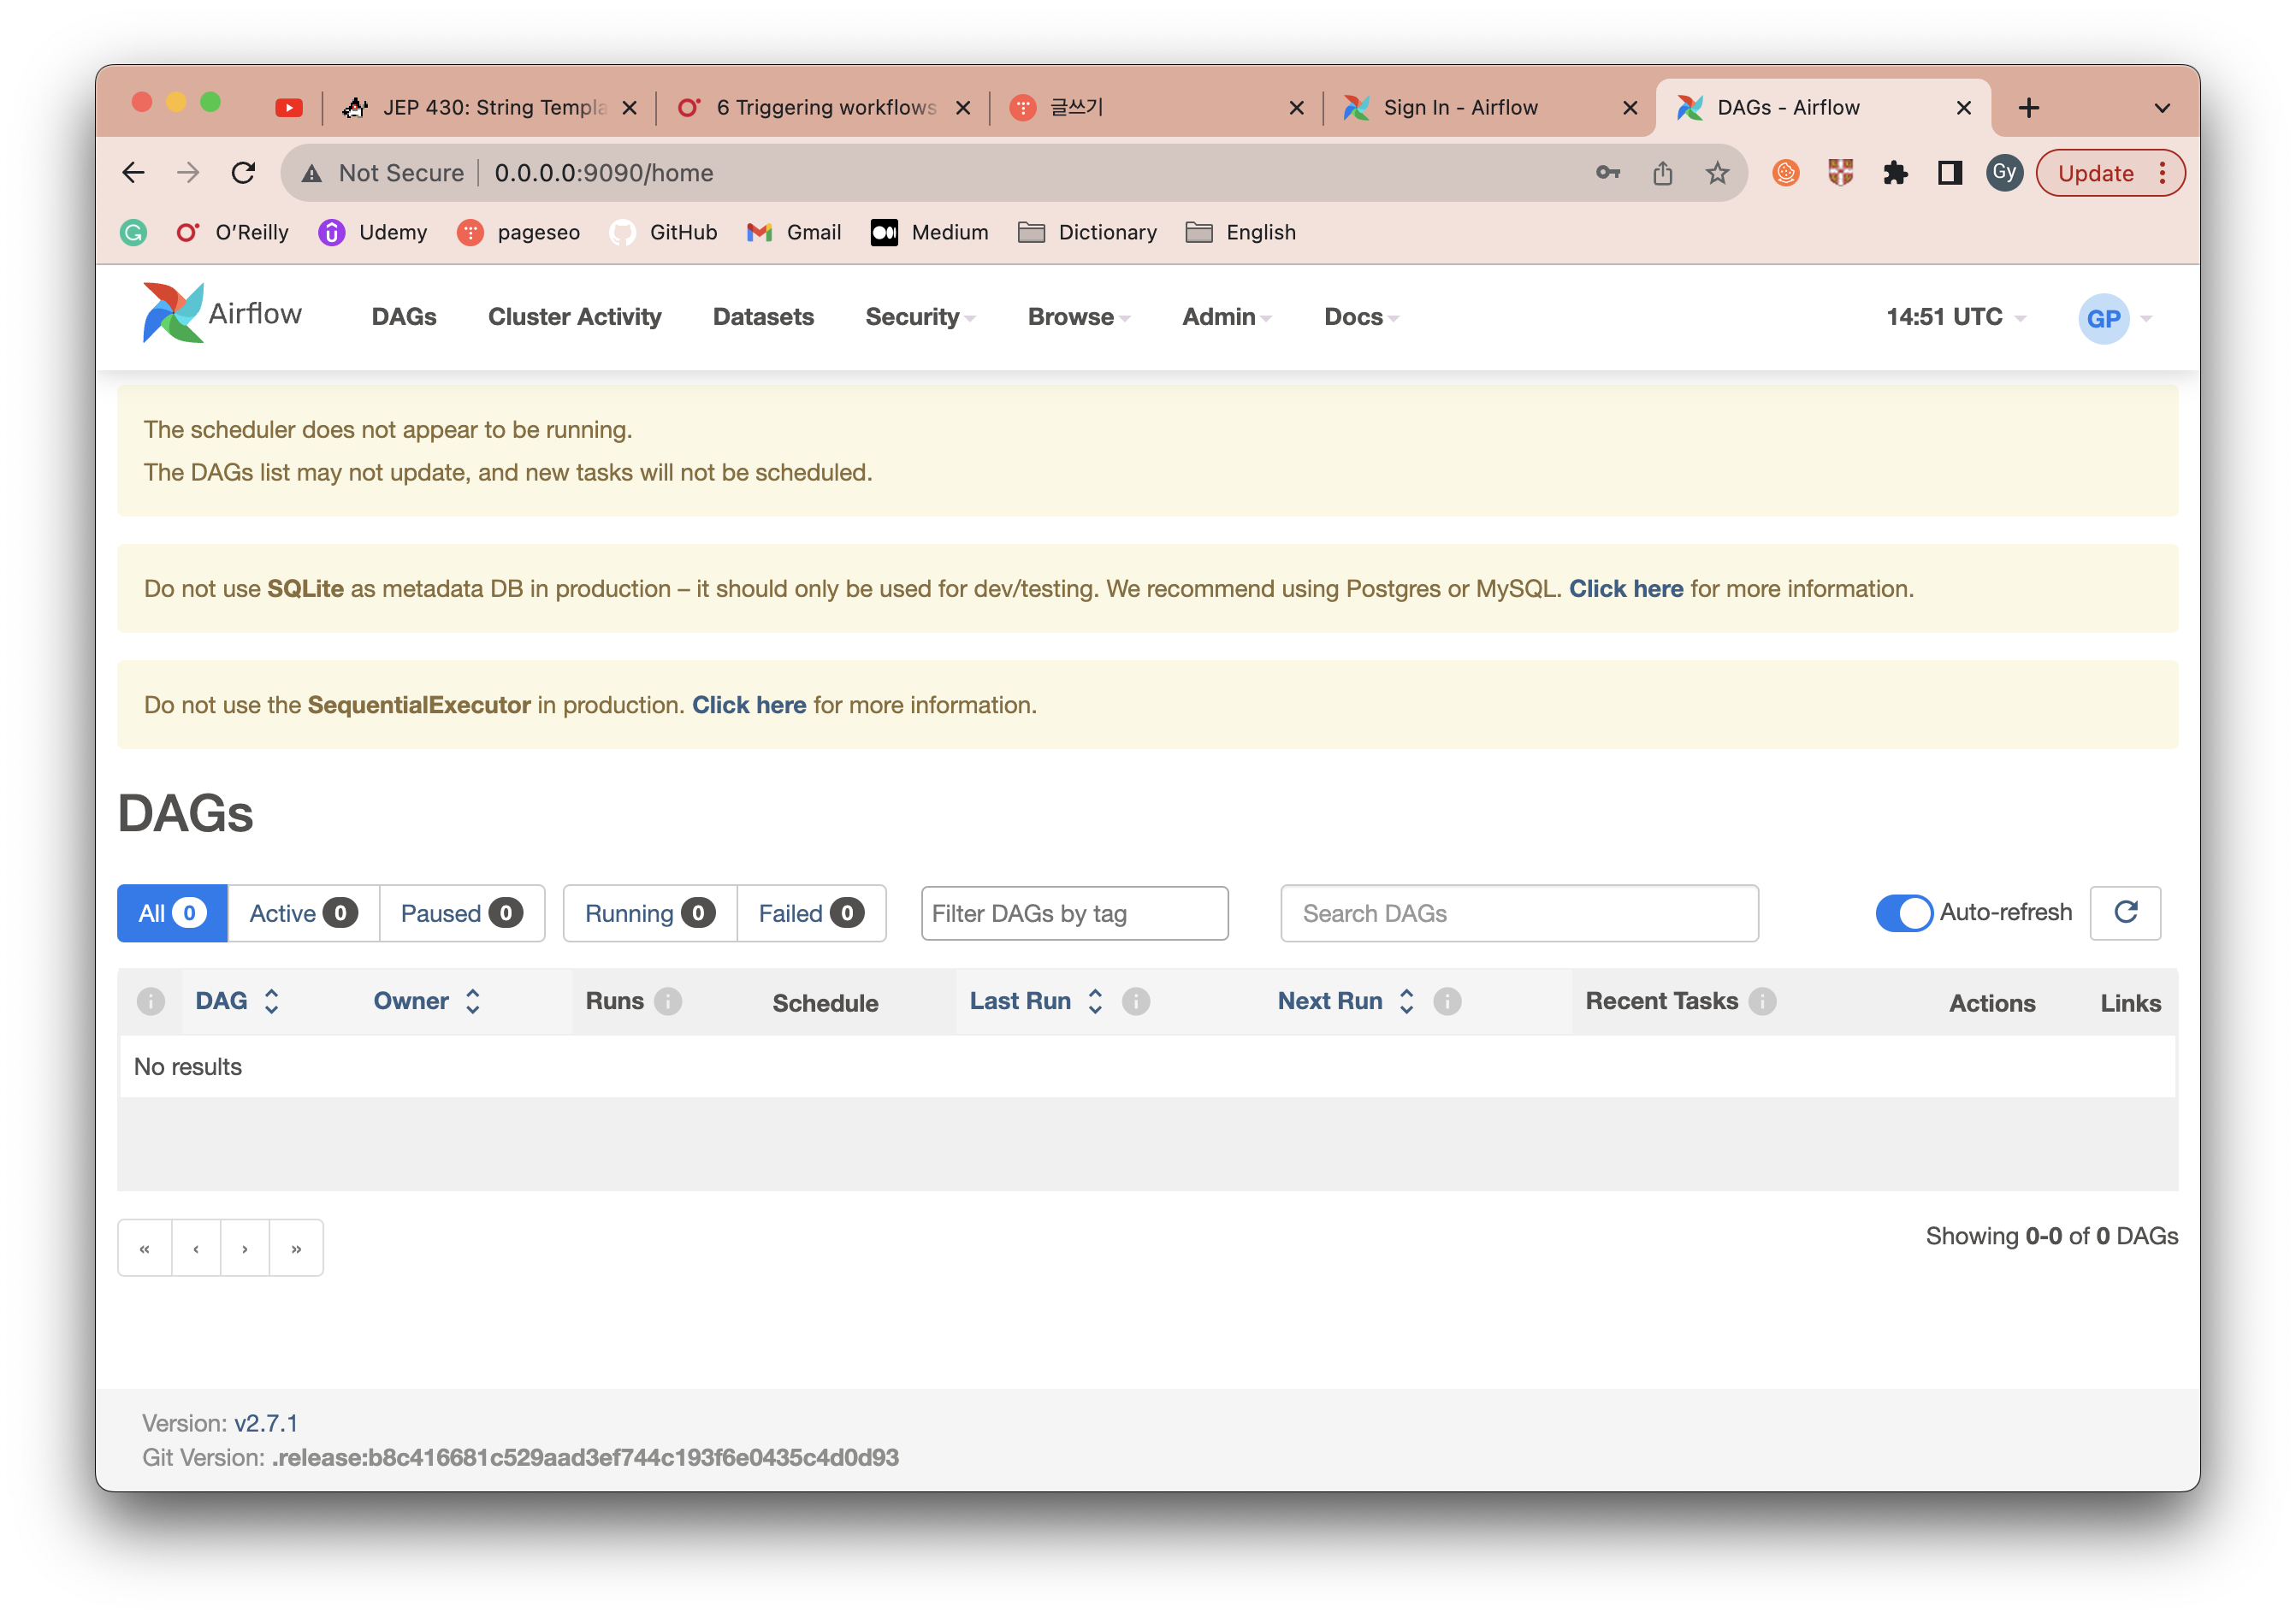Bookmark this page with star icon
This screenshot has width=2296, height=1618.
pyautogui.click(x=1717, y=173)
